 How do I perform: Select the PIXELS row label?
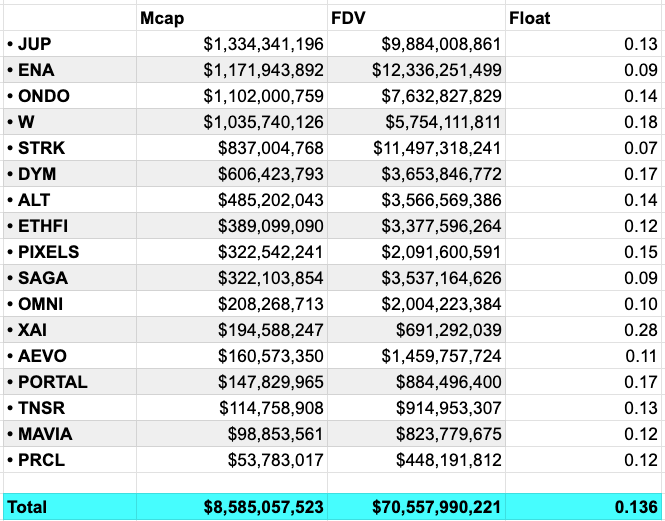pyautogui.click(x=48, y=252)
